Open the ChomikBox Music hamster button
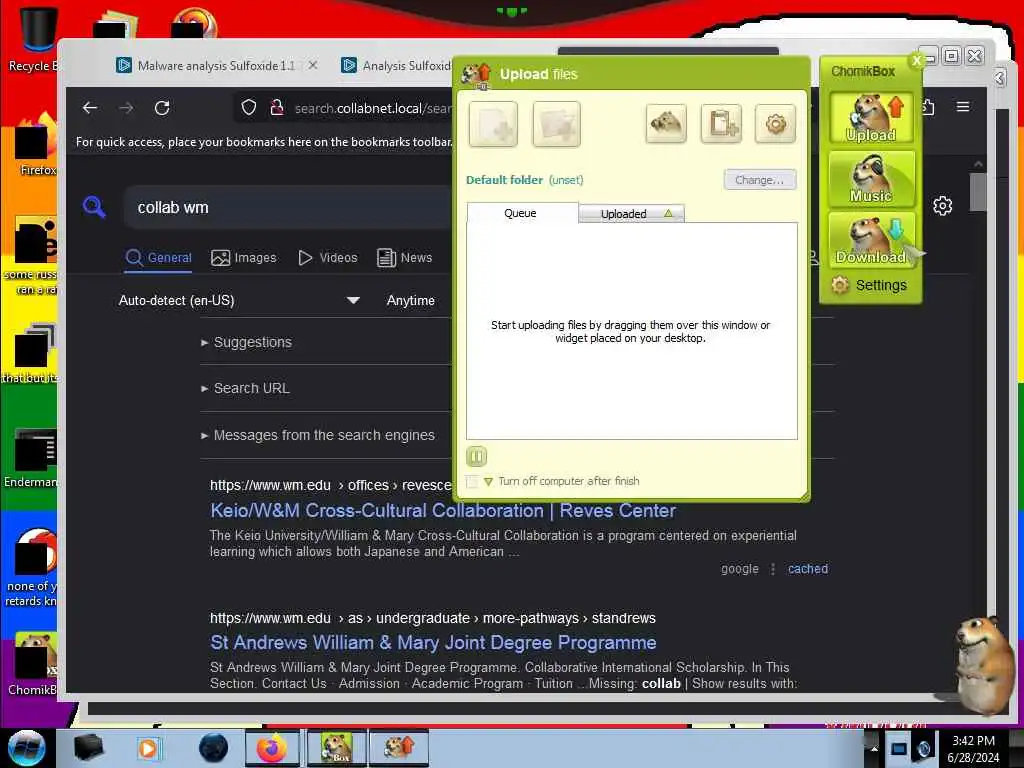 pos(871,178)
